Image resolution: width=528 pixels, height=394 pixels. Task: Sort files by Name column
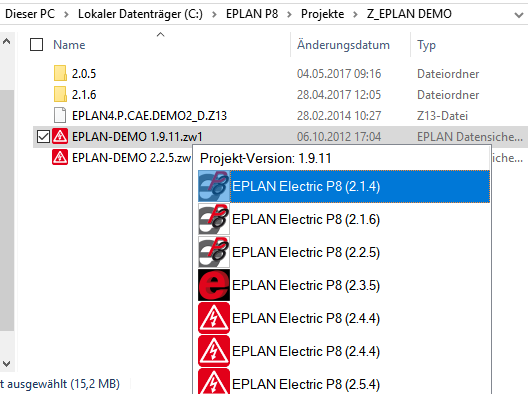tap(69, 45)
